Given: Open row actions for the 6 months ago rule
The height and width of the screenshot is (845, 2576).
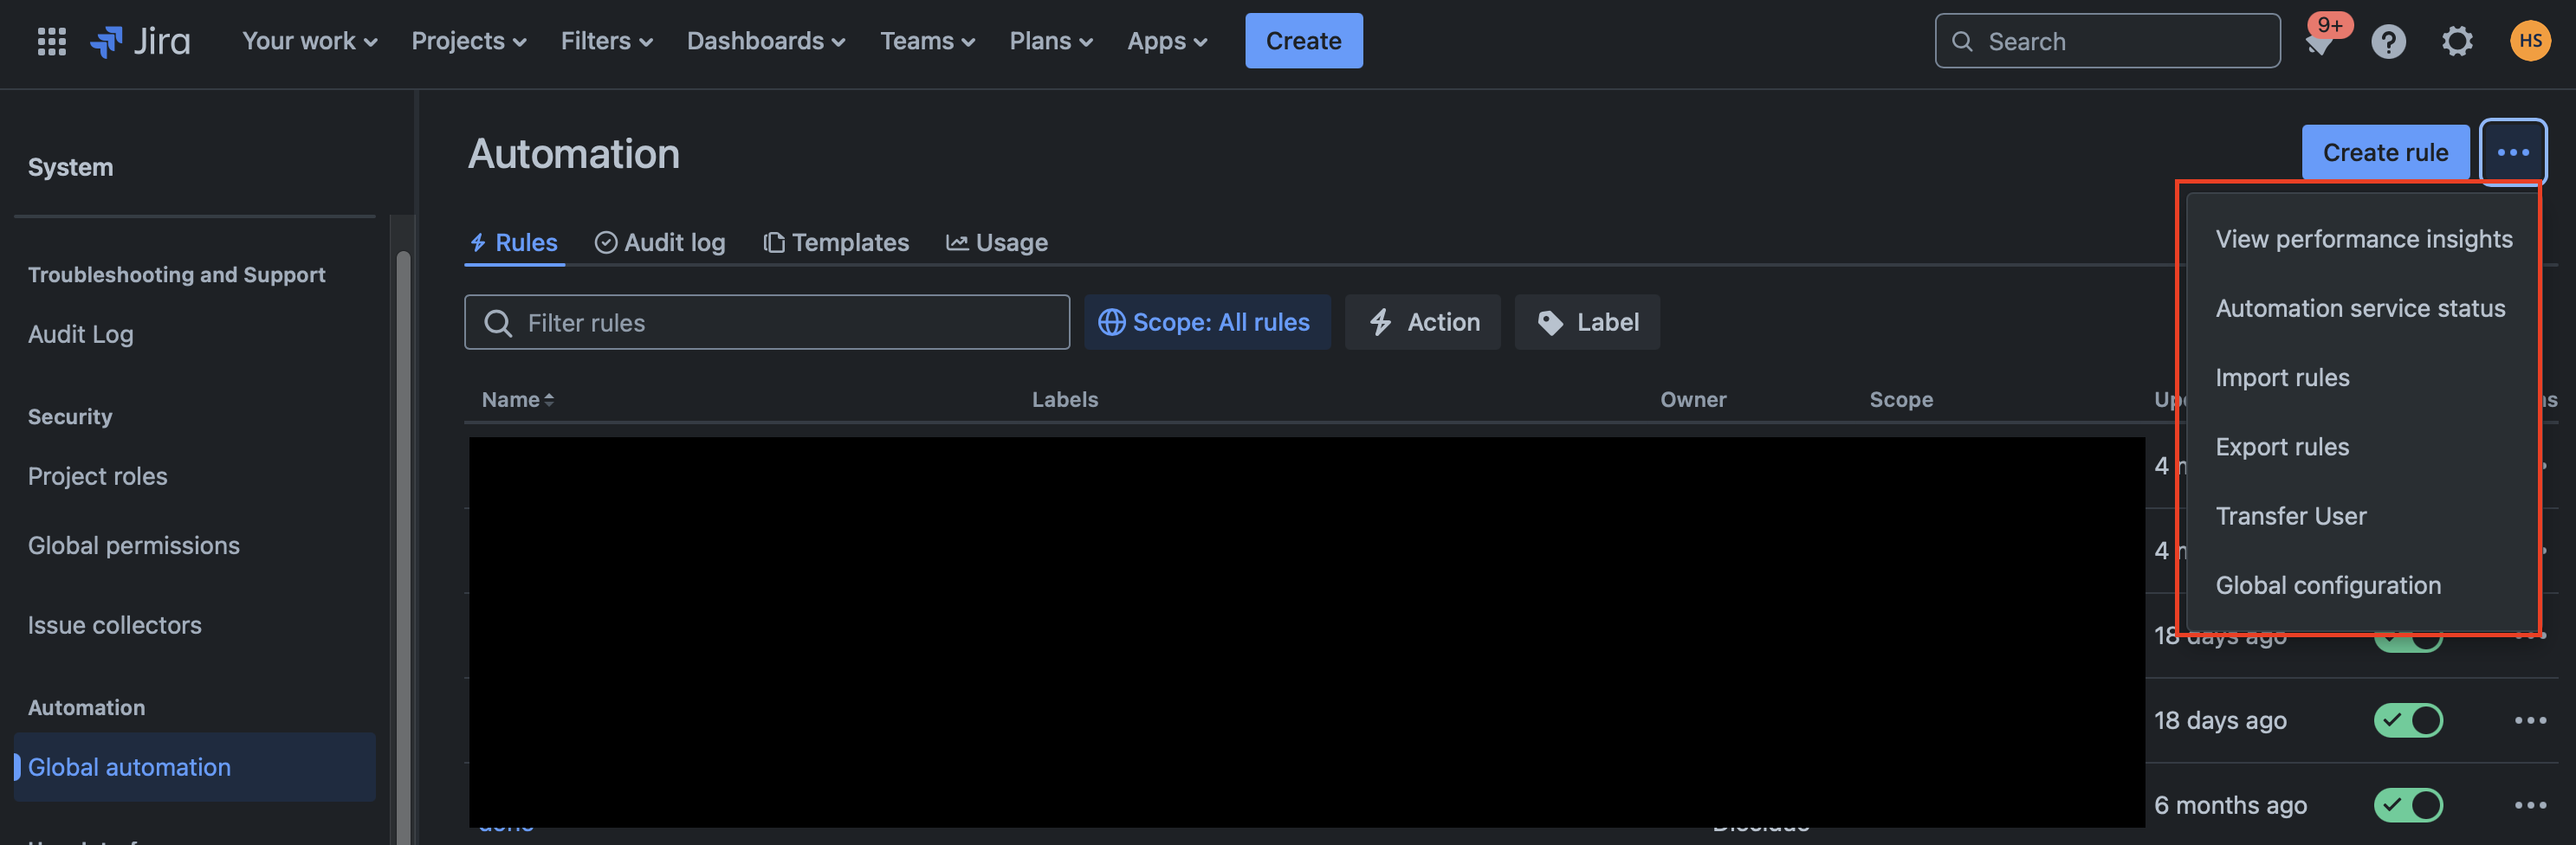Looking at the screenshot, I should point(2530,806).
